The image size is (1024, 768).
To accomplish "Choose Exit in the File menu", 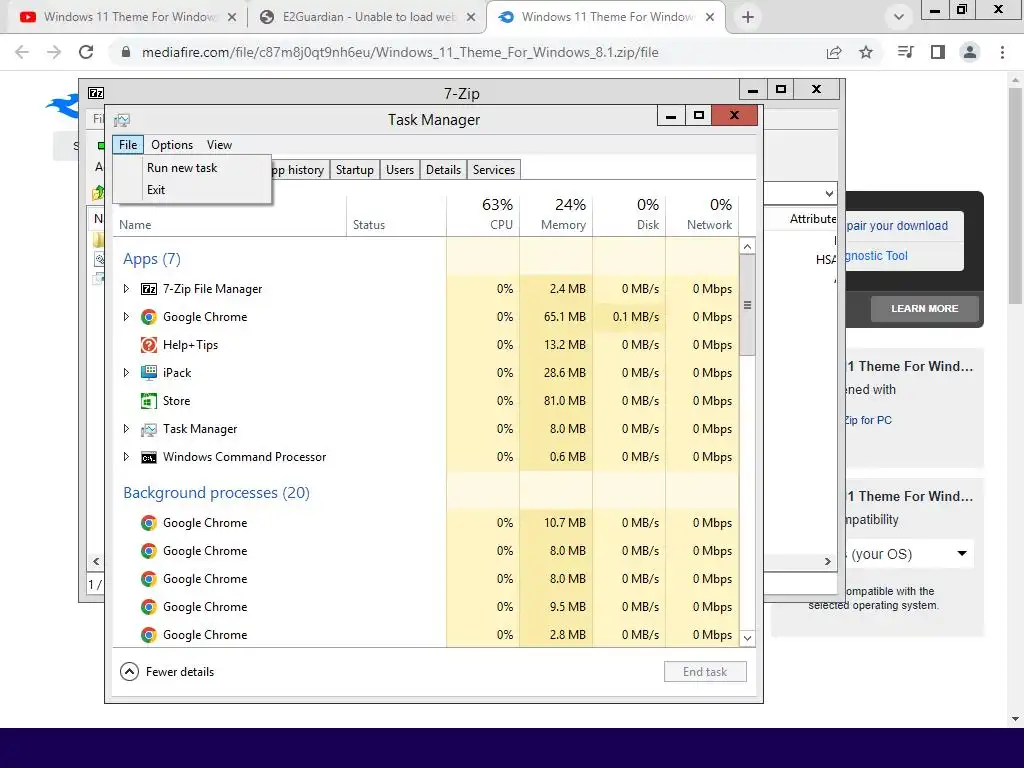I will click(x=155, y=190).
